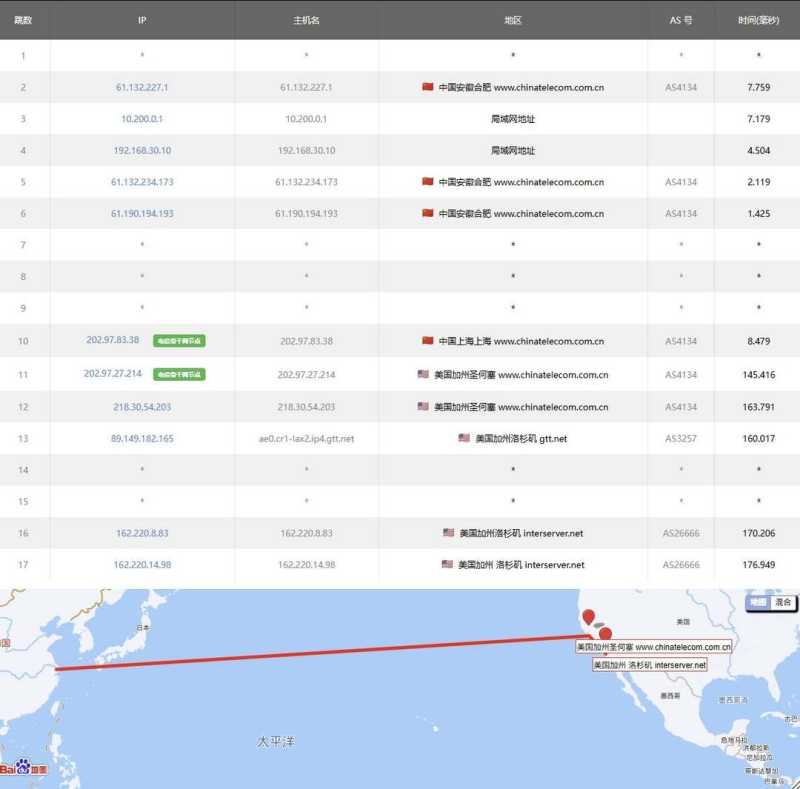This screenshot has height=789, width=800.
Task: Click the AS26666 label on the interserver row
Action: [681, 533]
